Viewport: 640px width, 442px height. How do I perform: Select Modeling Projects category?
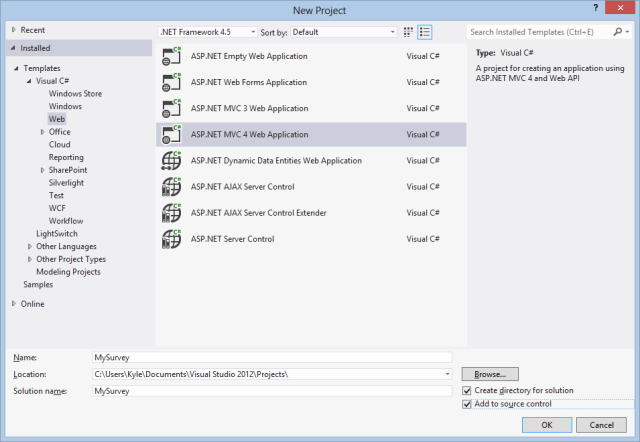click(x=68, y=272)
